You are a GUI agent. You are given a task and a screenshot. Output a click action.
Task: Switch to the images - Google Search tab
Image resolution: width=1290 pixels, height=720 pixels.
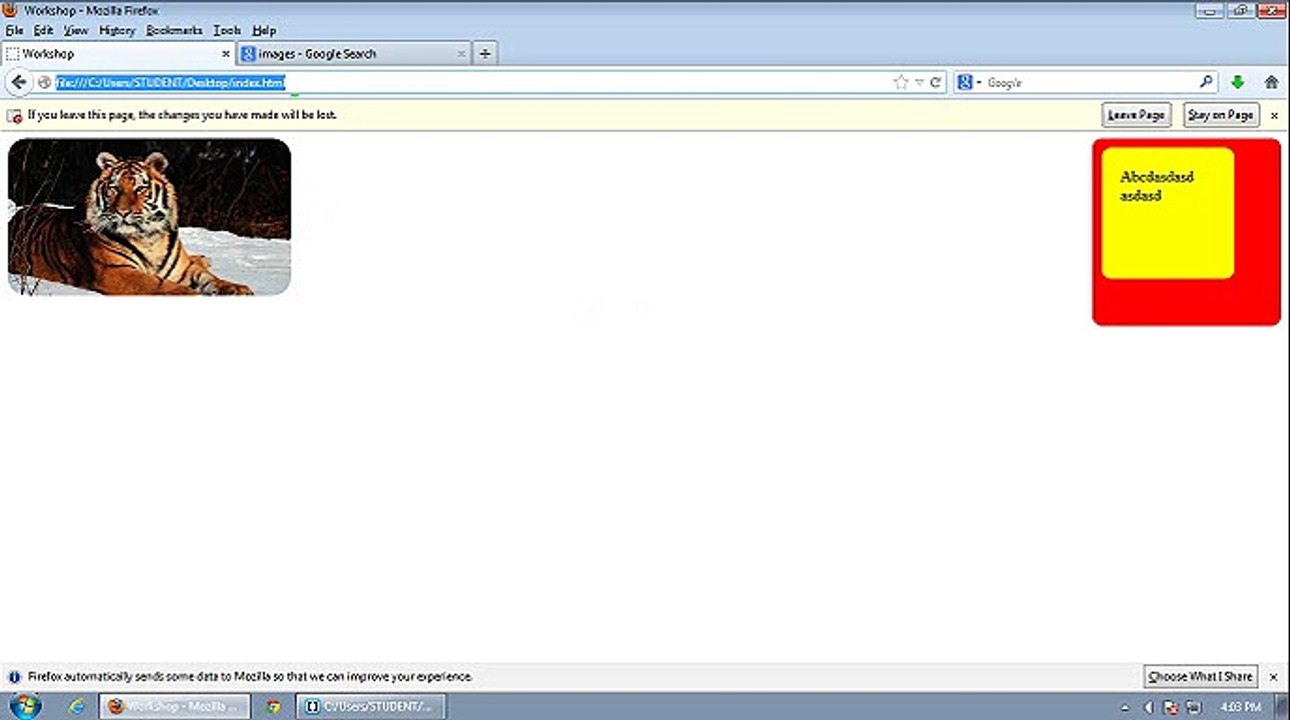point(354,54)
